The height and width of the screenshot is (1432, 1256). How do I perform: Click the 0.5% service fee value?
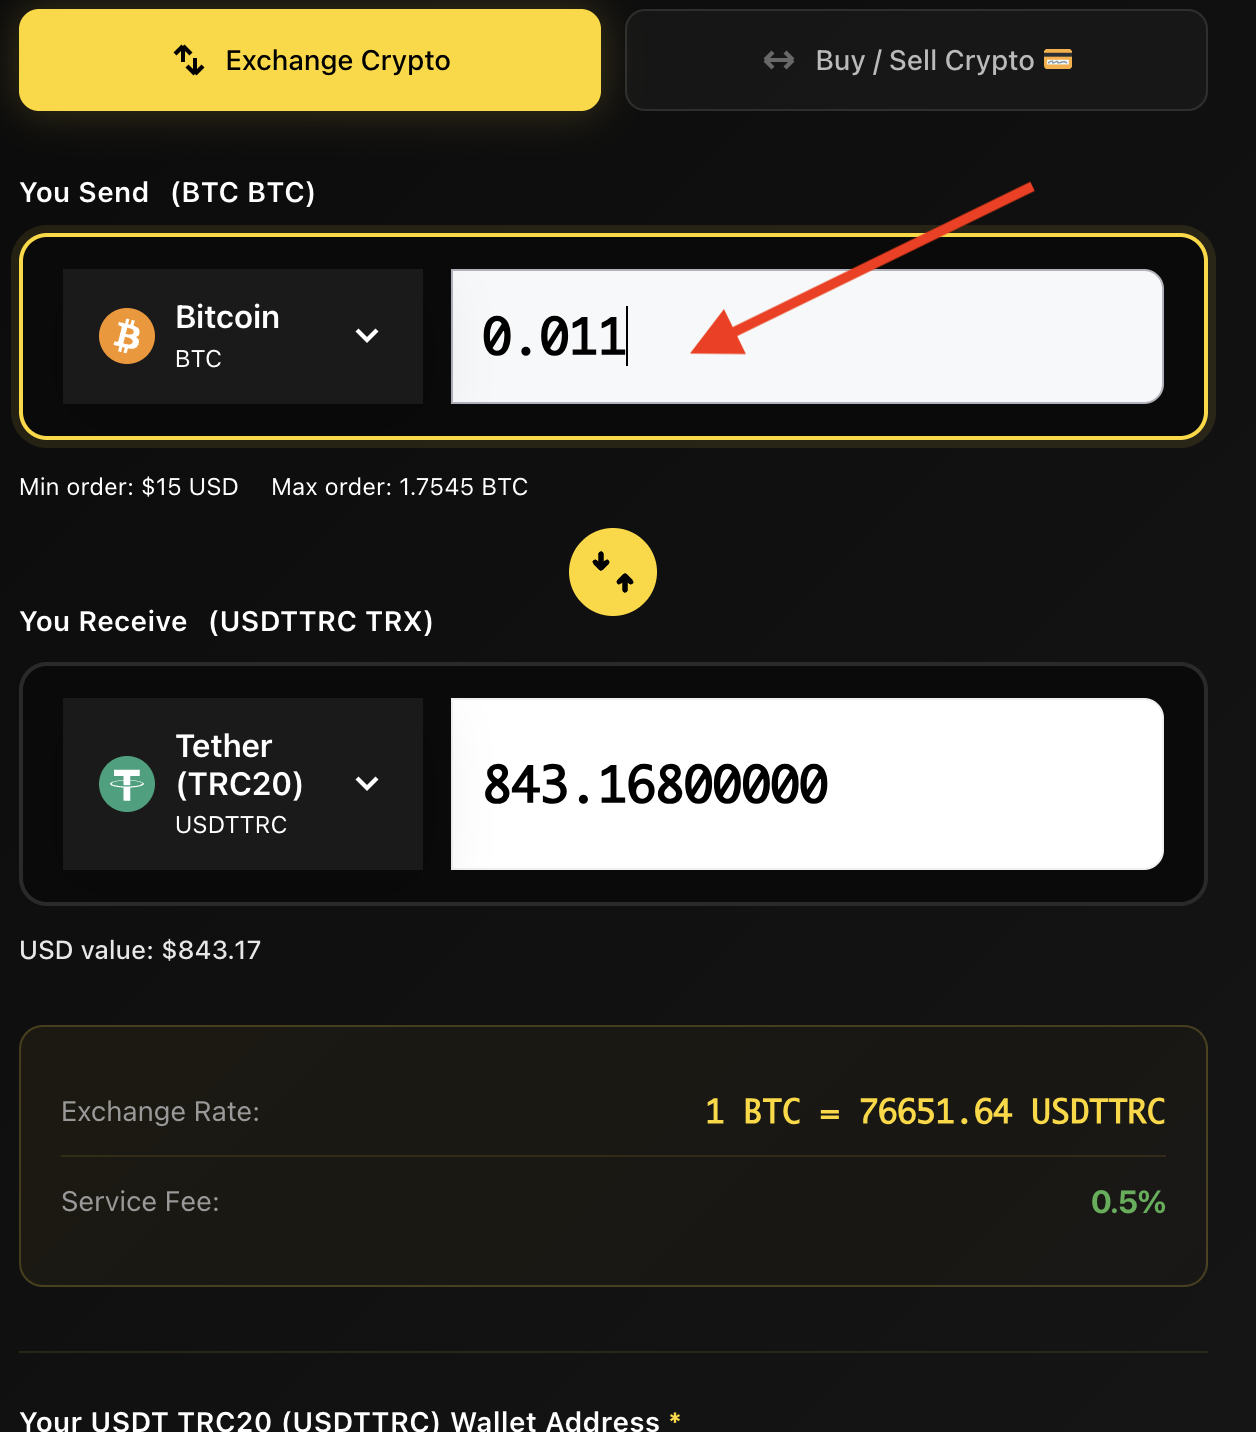pos(1129,1202)
